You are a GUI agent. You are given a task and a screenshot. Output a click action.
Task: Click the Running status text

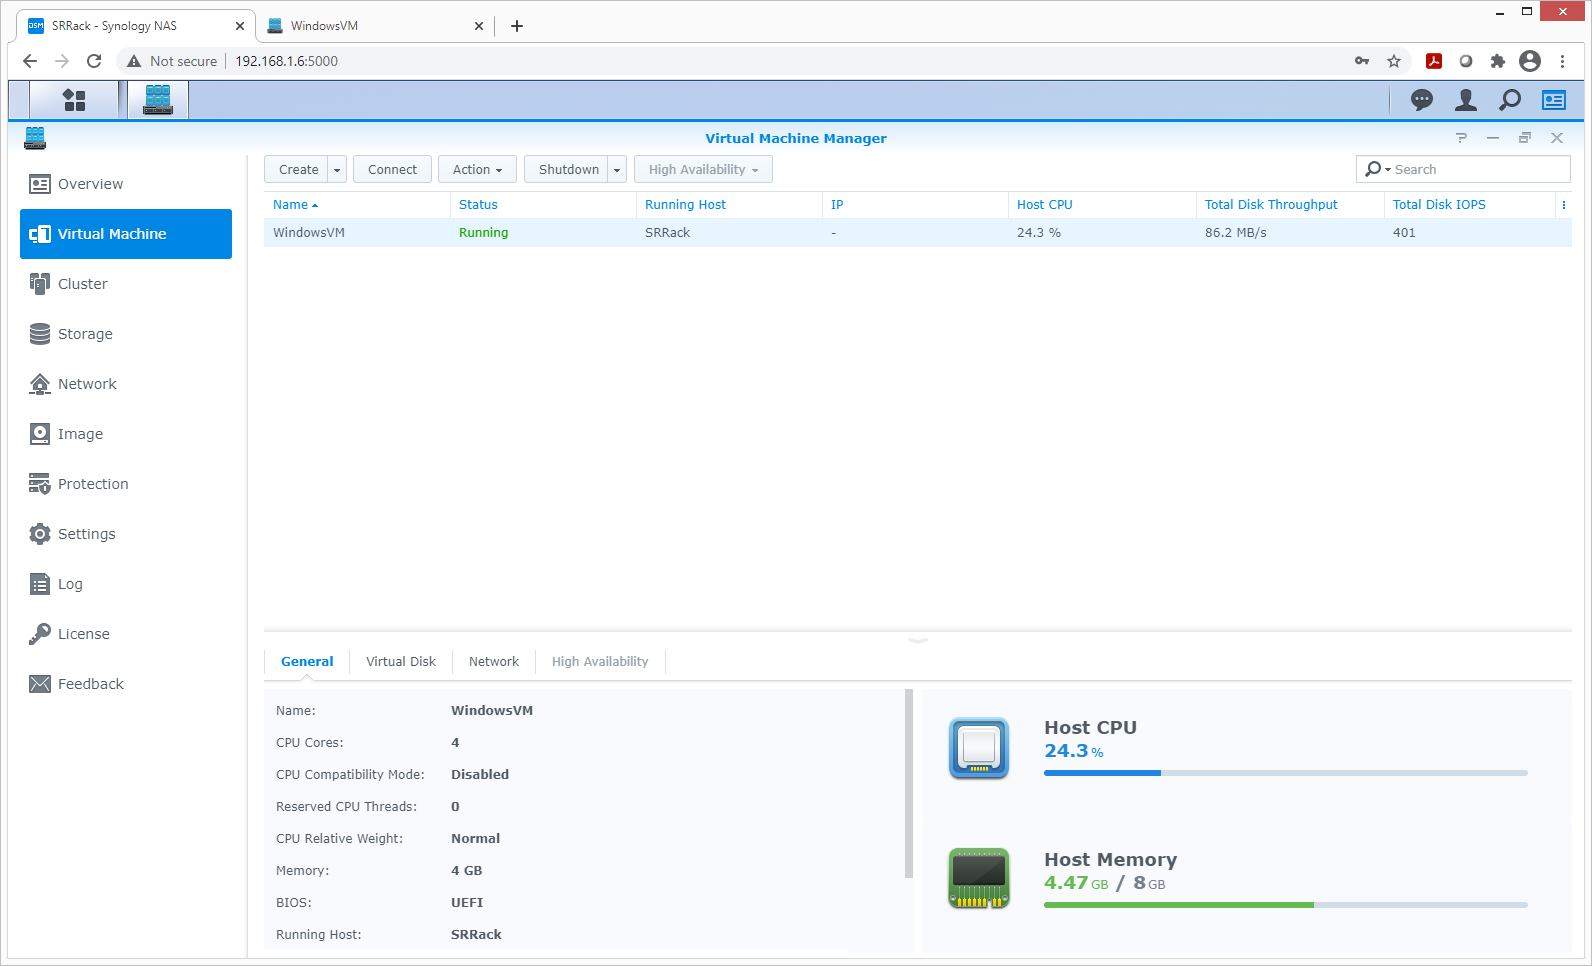coord(484,233)
